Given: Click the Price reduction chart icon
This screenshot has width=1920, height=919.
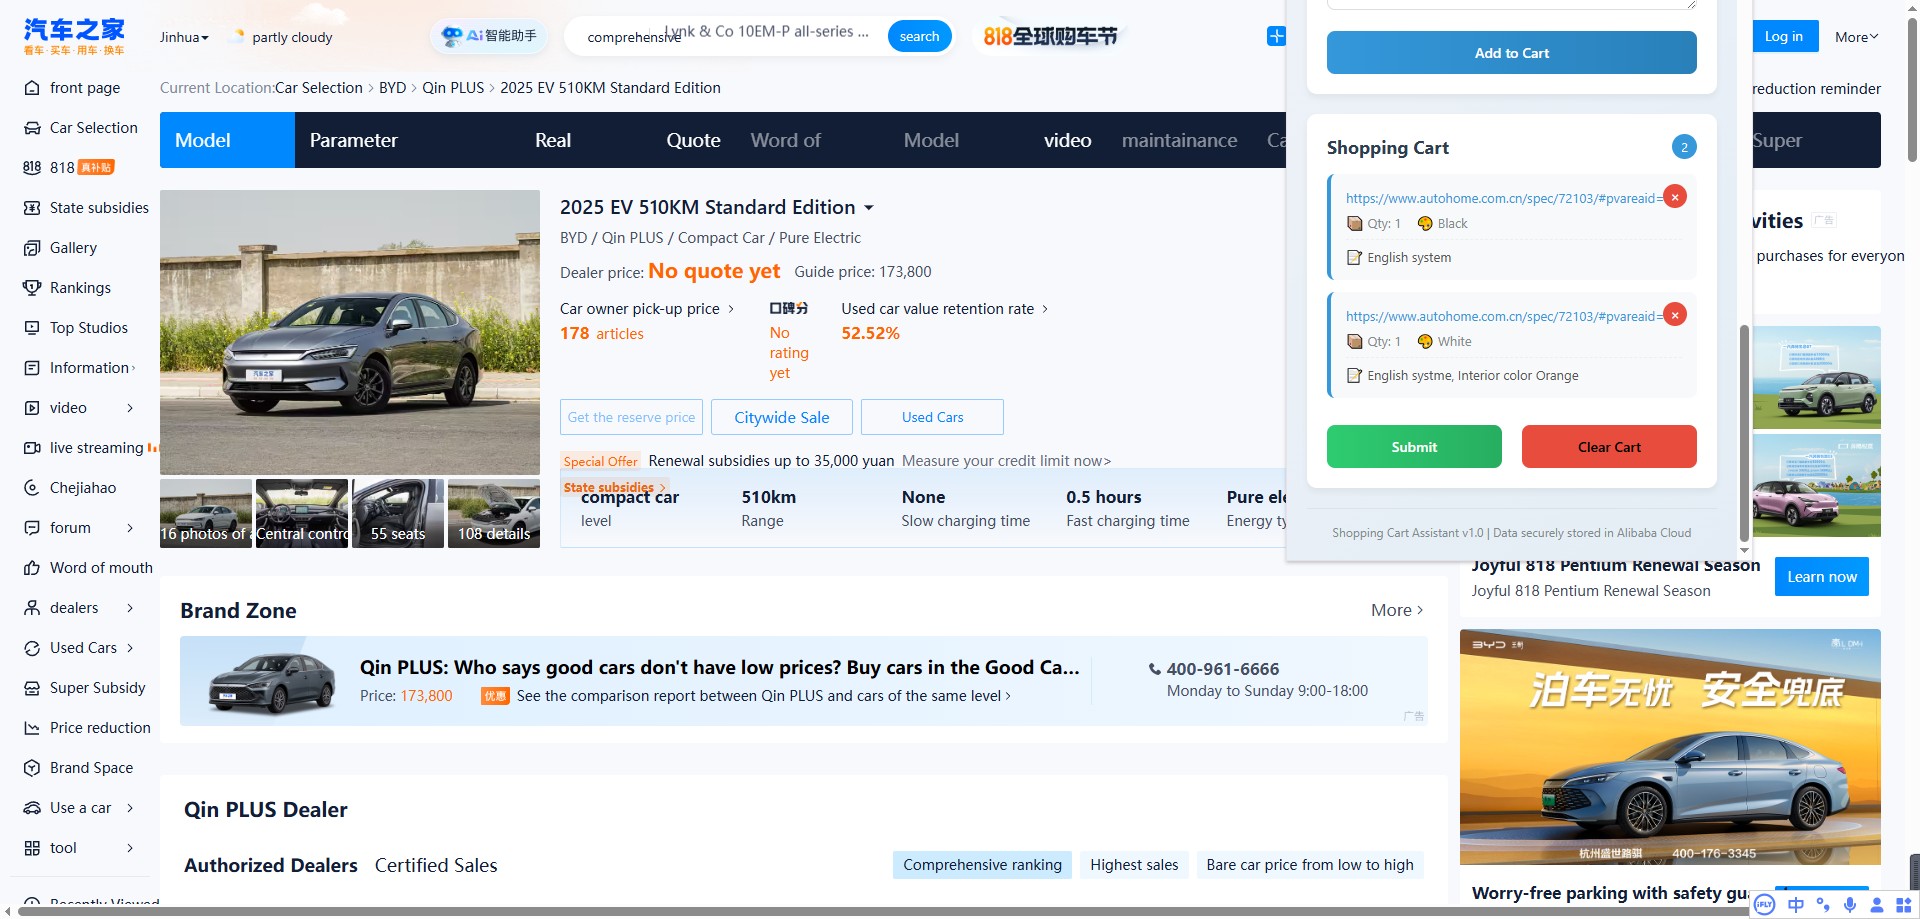Looking at the screenshot, I should click(x=32, y=728).
